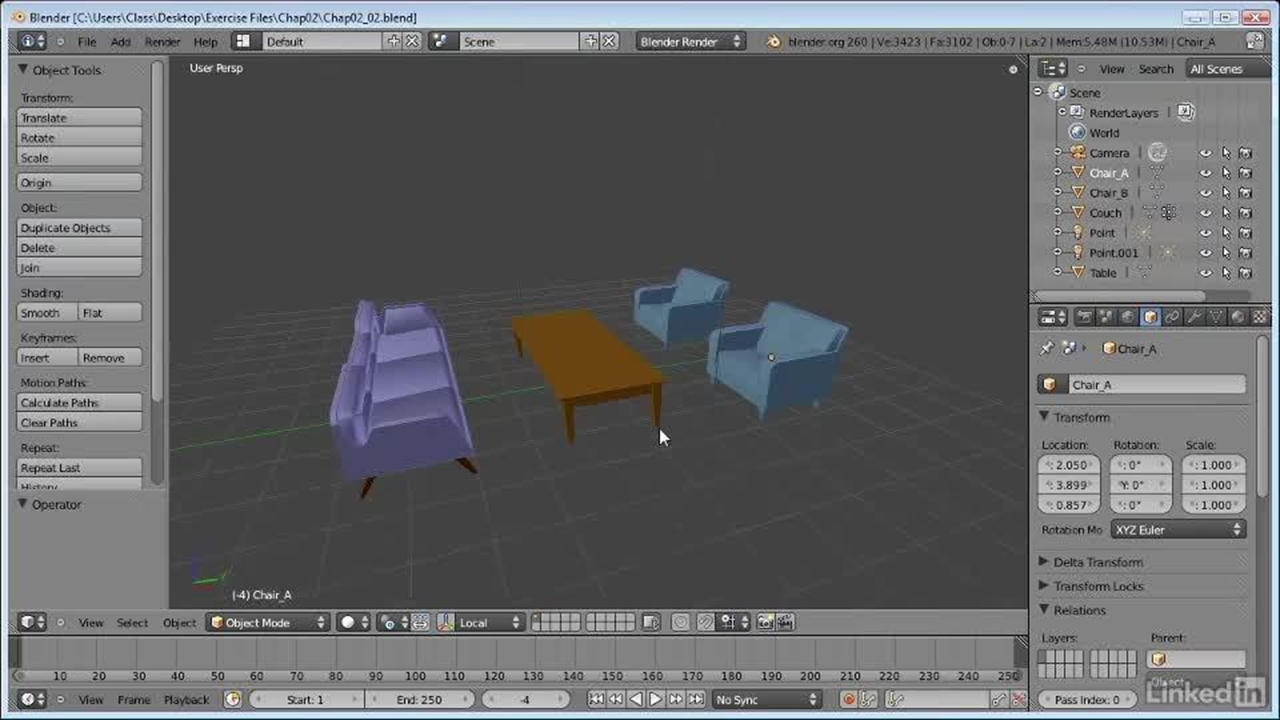Hide the Couch using its eye icon
Image resolution: width=1280 pixels, height=720 pixels.
[1206, 213]
